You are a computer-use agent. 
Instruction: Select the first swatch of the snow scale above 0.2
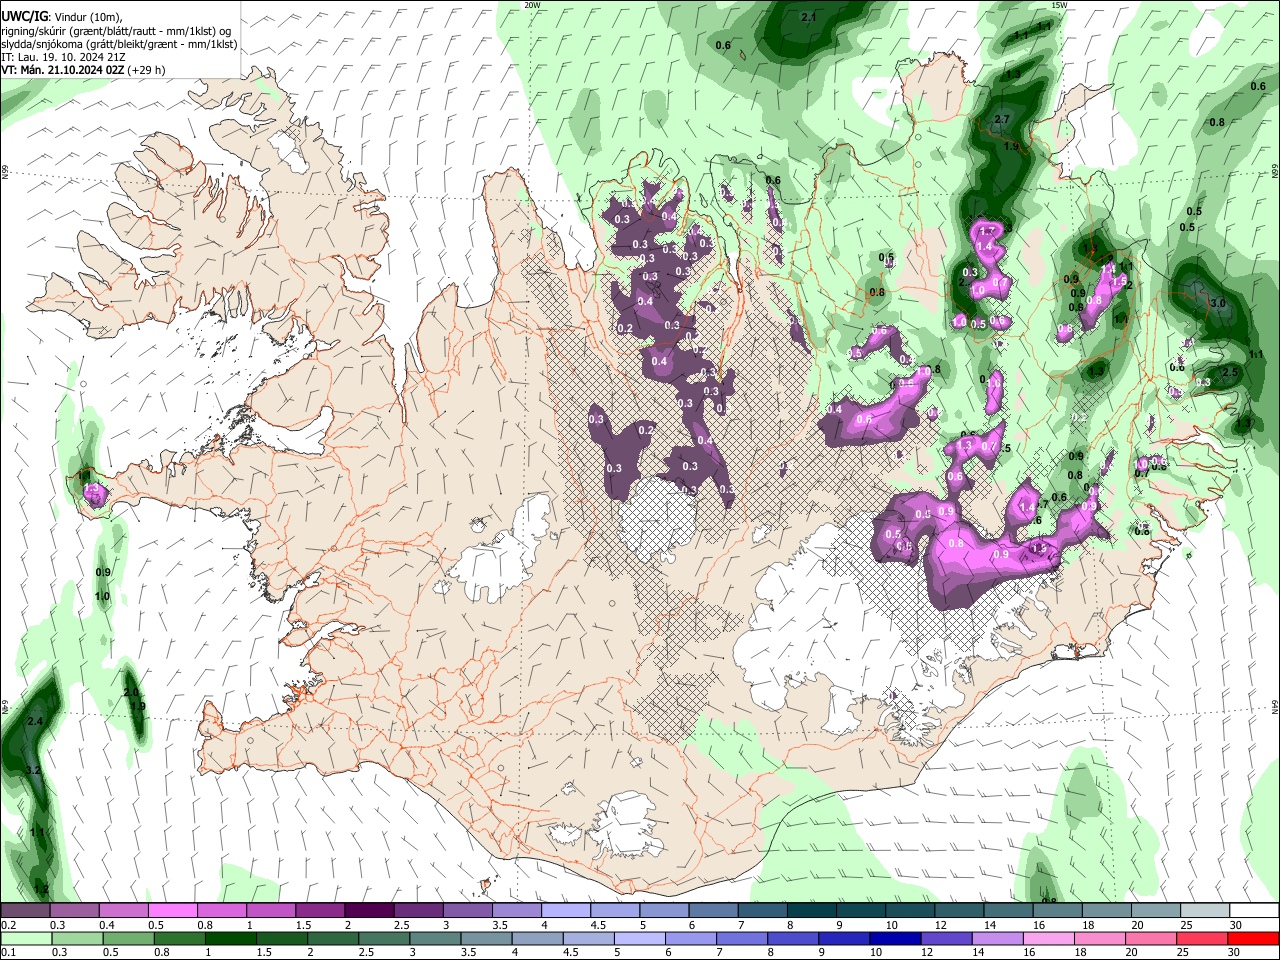[25, 911]
